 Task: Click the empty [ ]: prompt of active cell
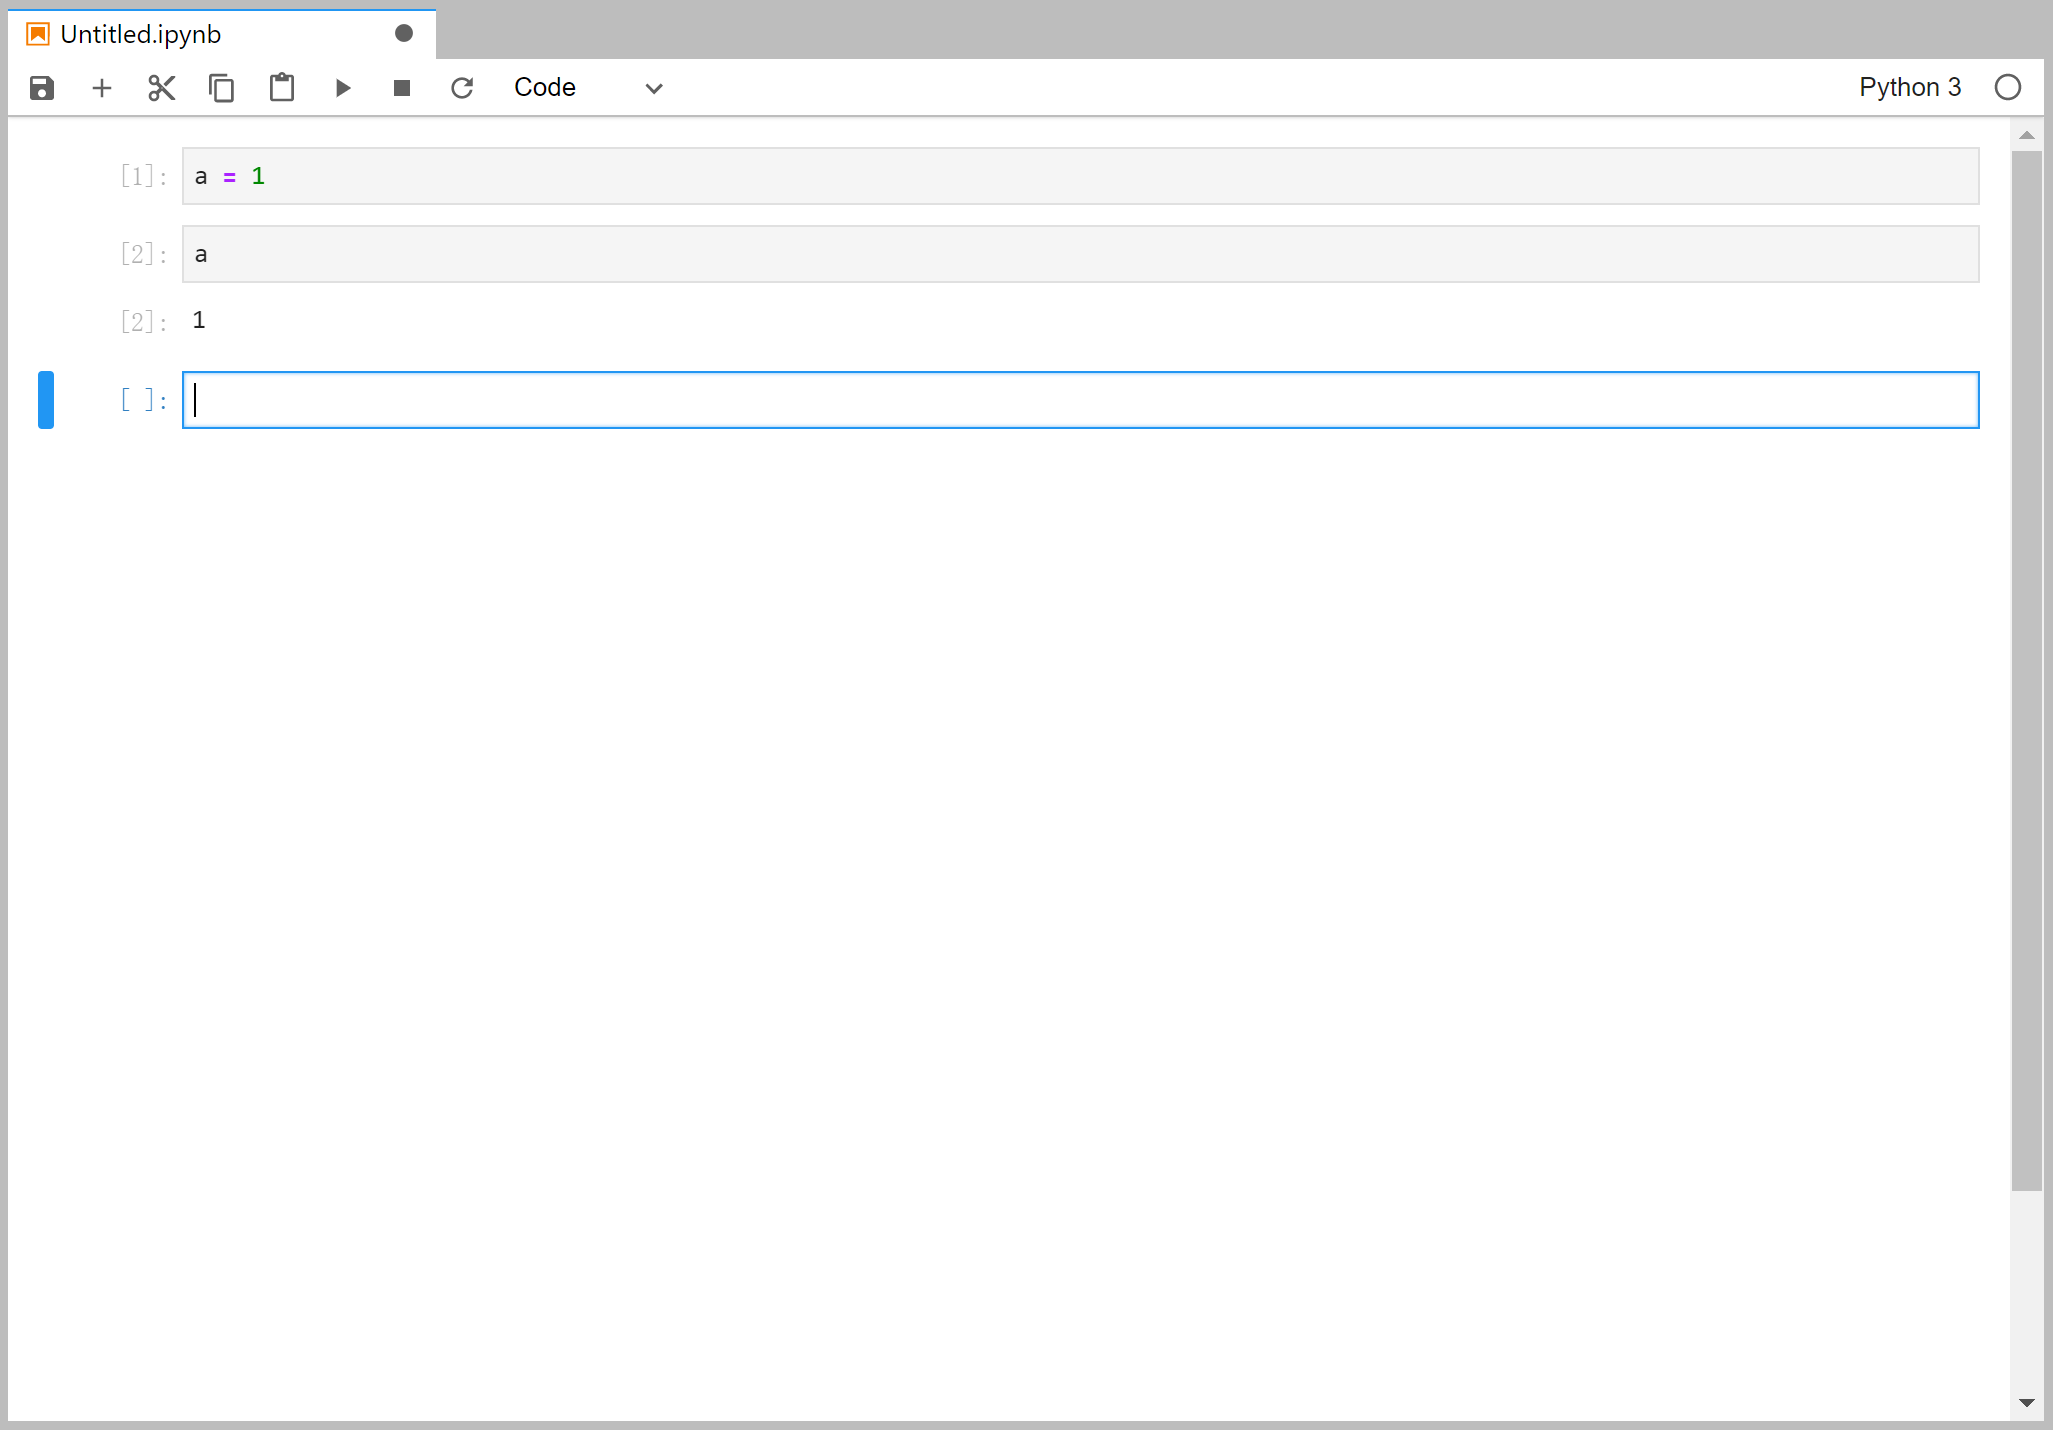(143, 400)
